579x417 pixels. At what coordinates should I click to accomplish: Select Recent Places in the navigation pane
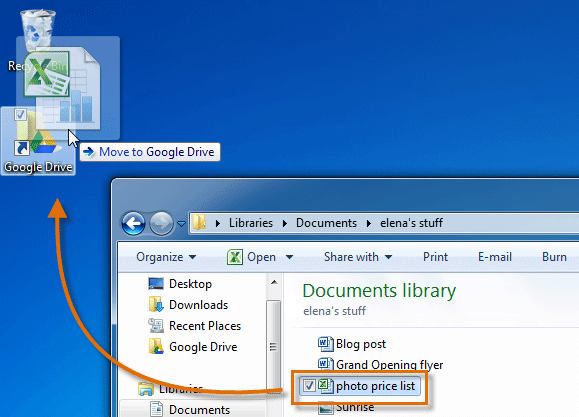205,326
